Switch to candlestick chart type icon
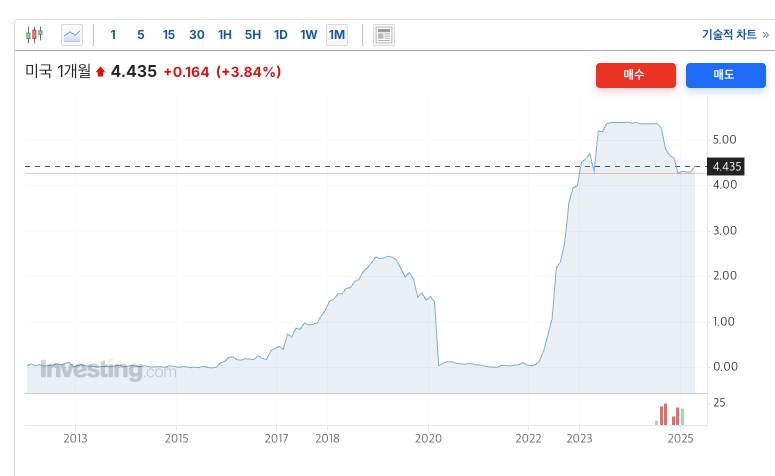Image resolution: width=775 pixels, height=476 pixels. (x=34, y=35)
